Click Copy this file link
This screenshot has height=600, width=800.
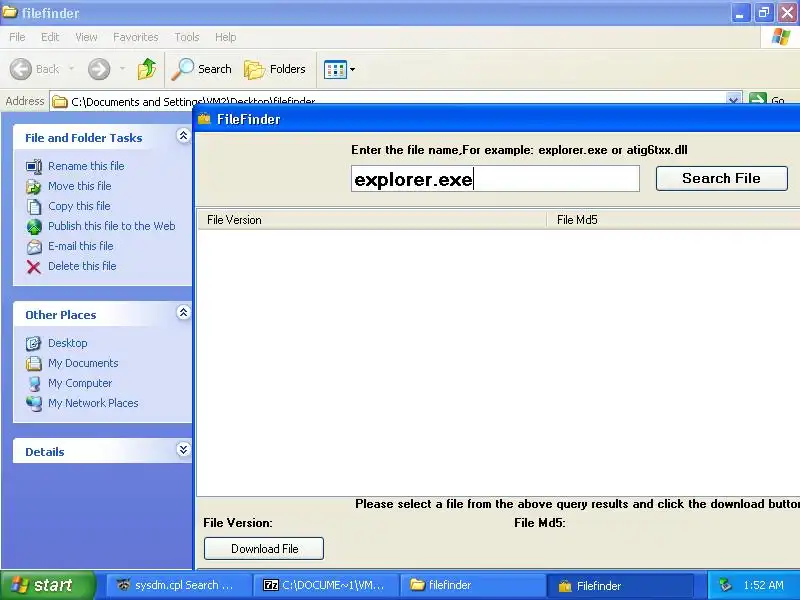[79, 206]
